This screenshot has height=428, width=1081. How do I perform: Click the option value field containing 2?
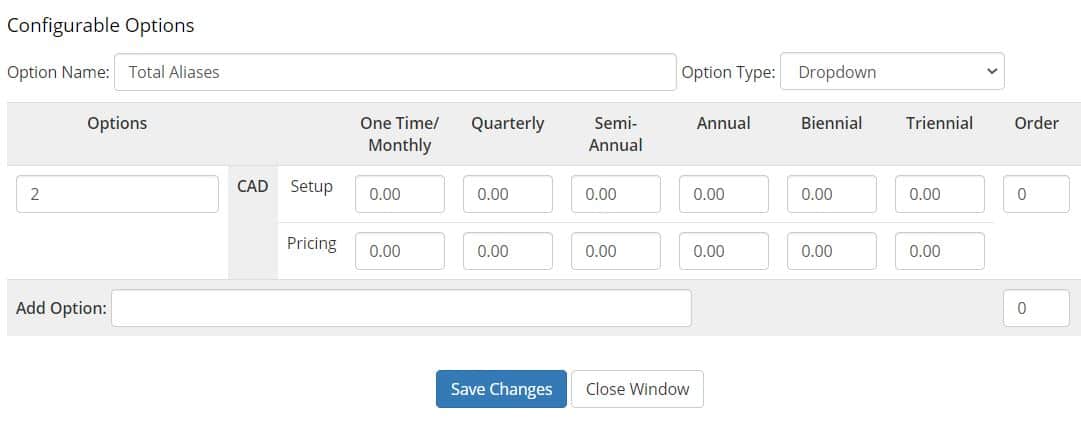(x=118, y=194)
